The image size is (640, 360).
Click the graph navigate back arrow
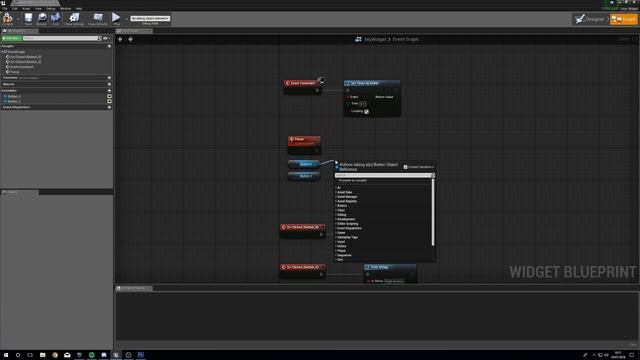point(120,39)
